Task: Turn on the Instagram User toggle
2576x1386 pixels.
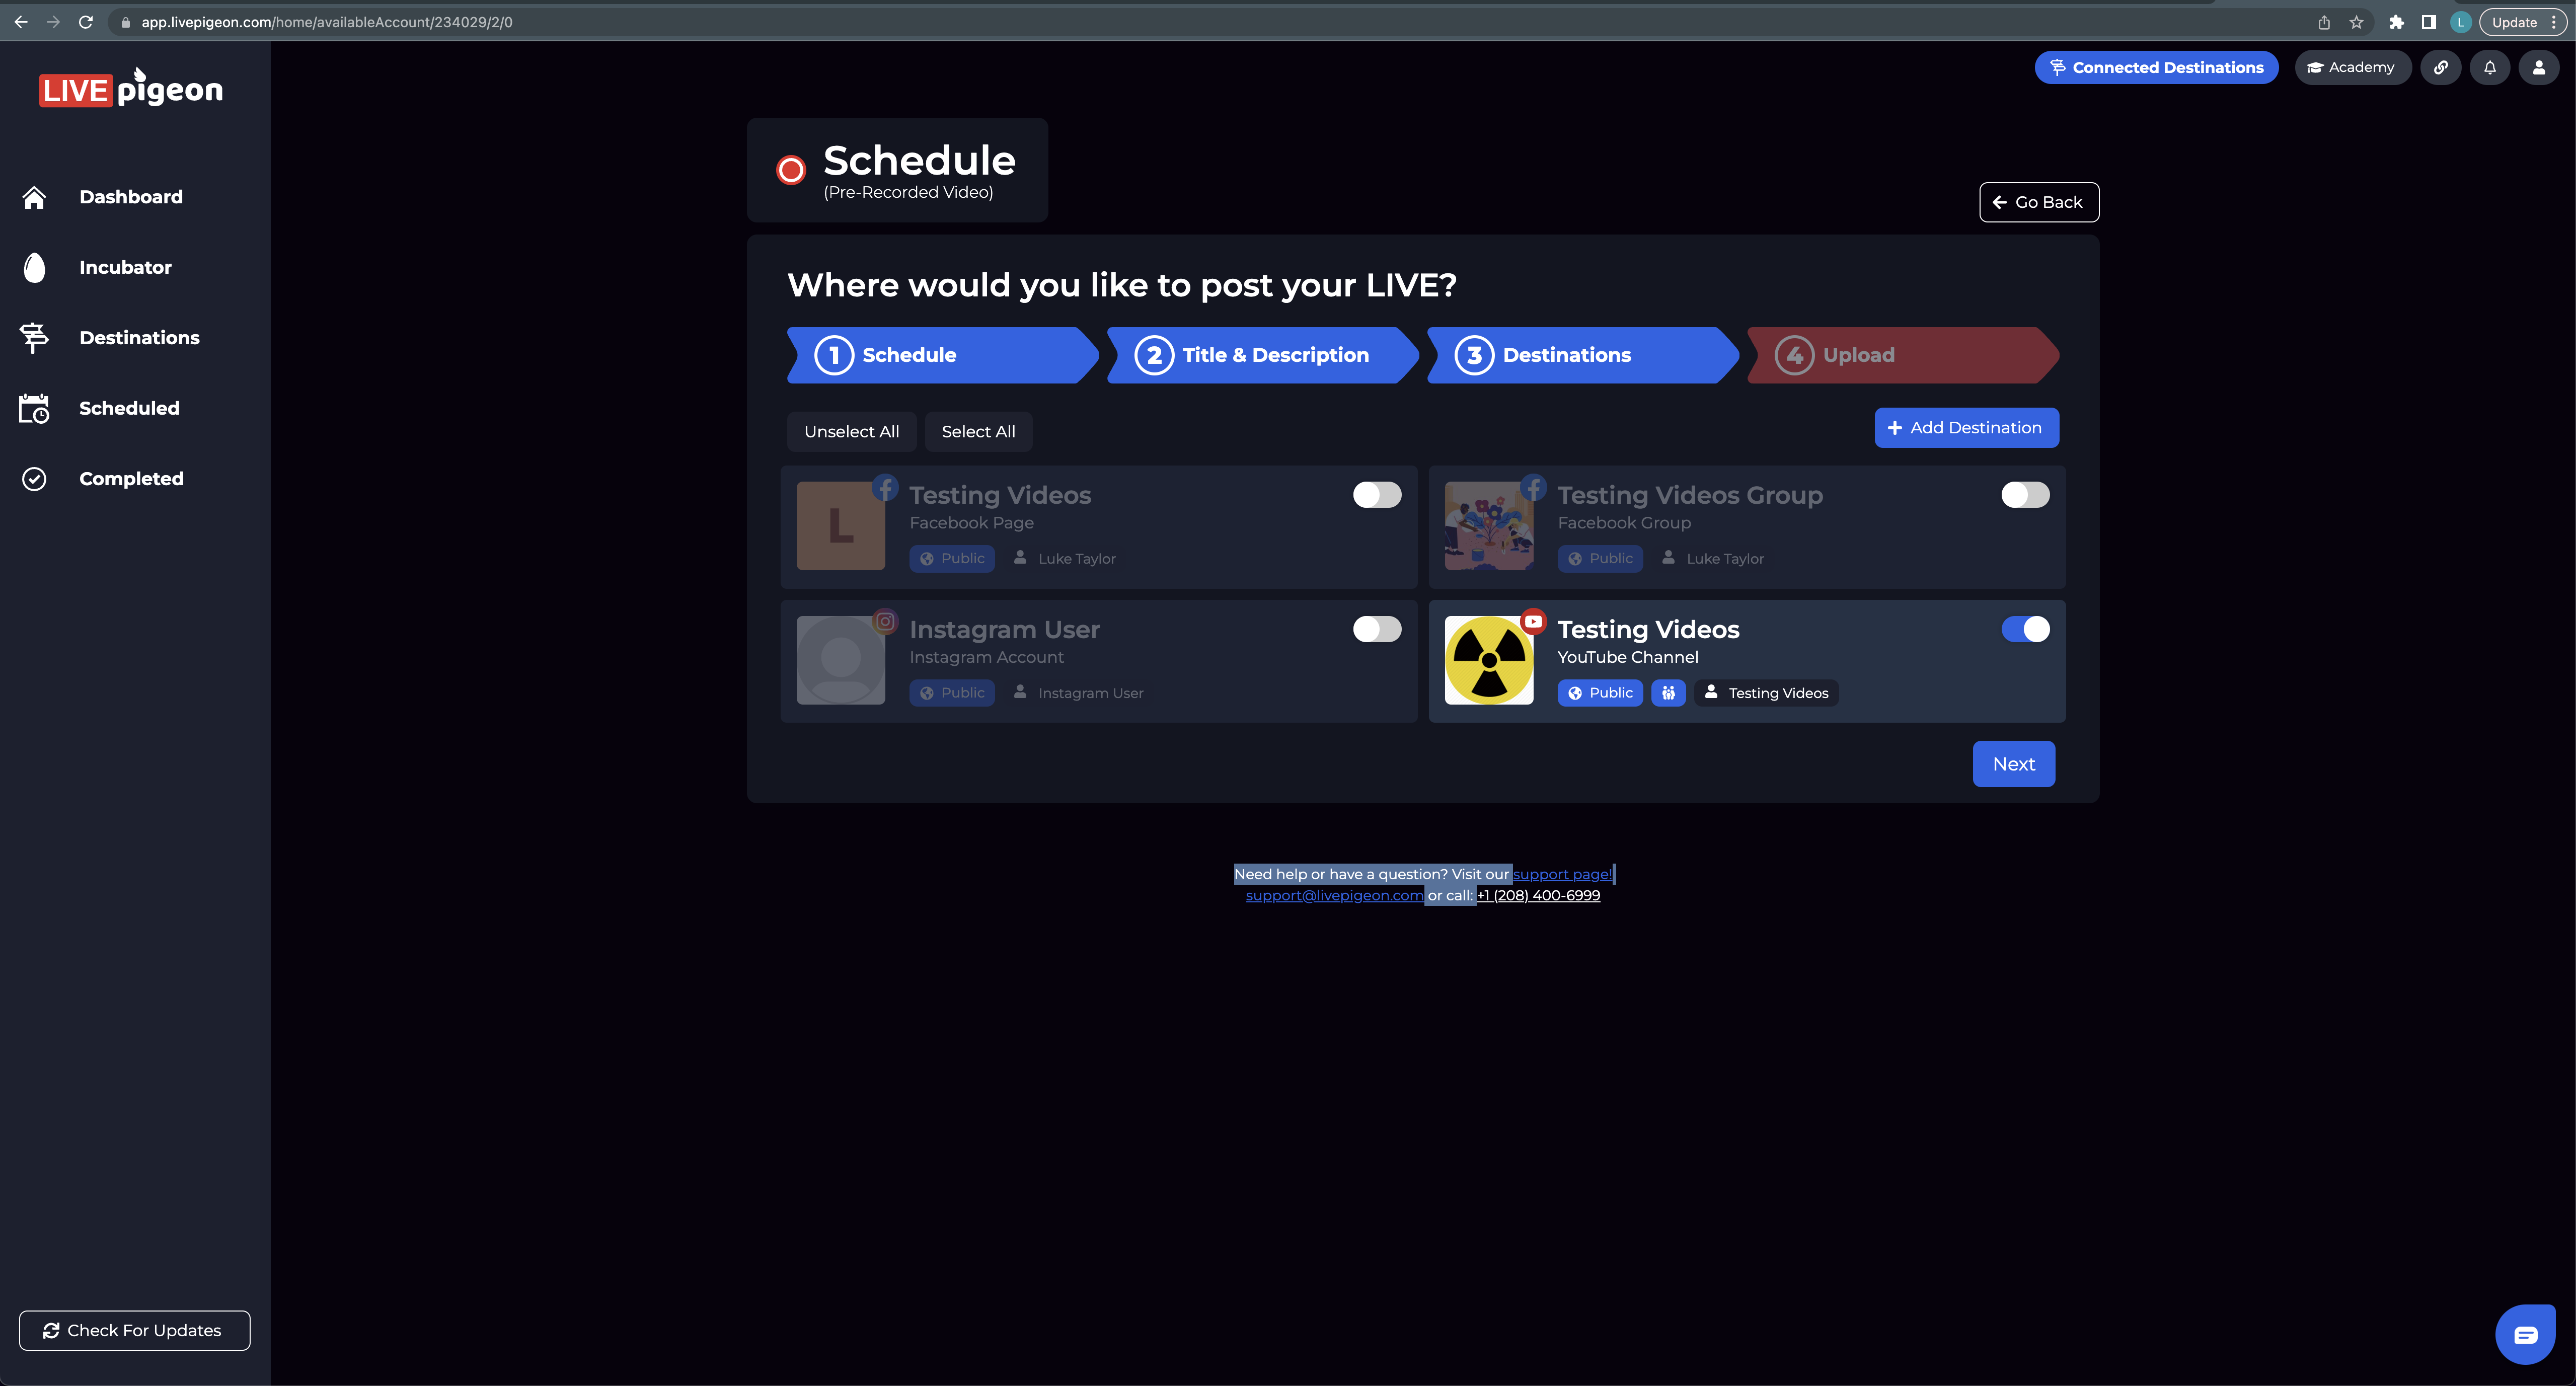Action: coord(1377,629)
